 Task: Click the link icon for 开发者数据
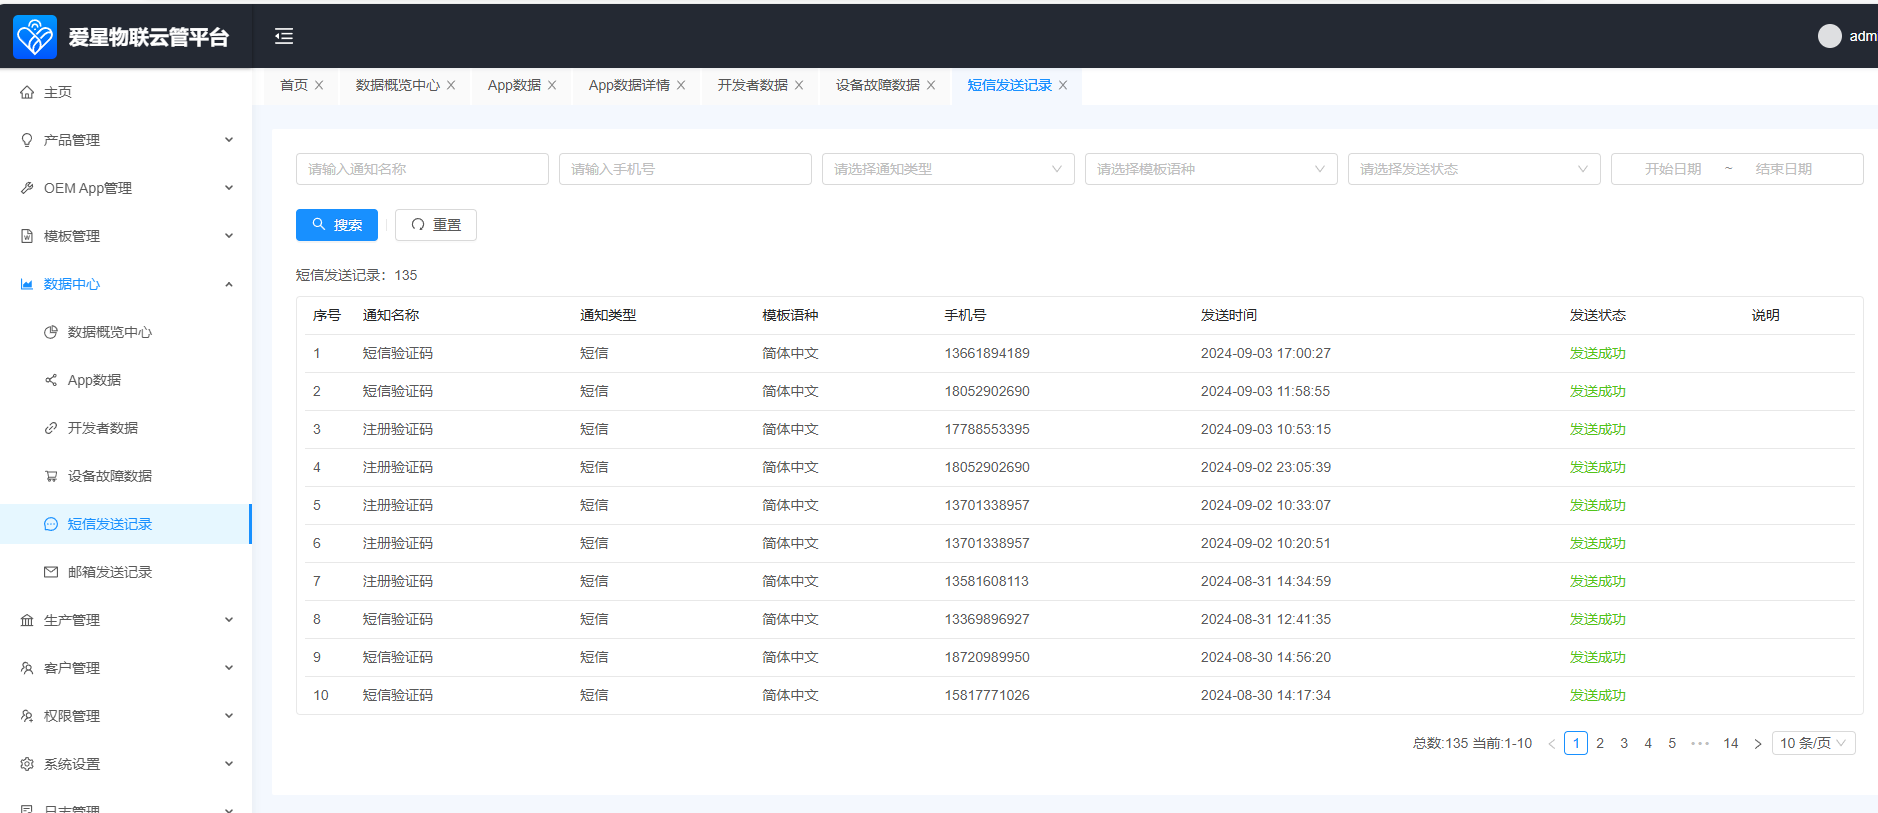pos(51,428)
